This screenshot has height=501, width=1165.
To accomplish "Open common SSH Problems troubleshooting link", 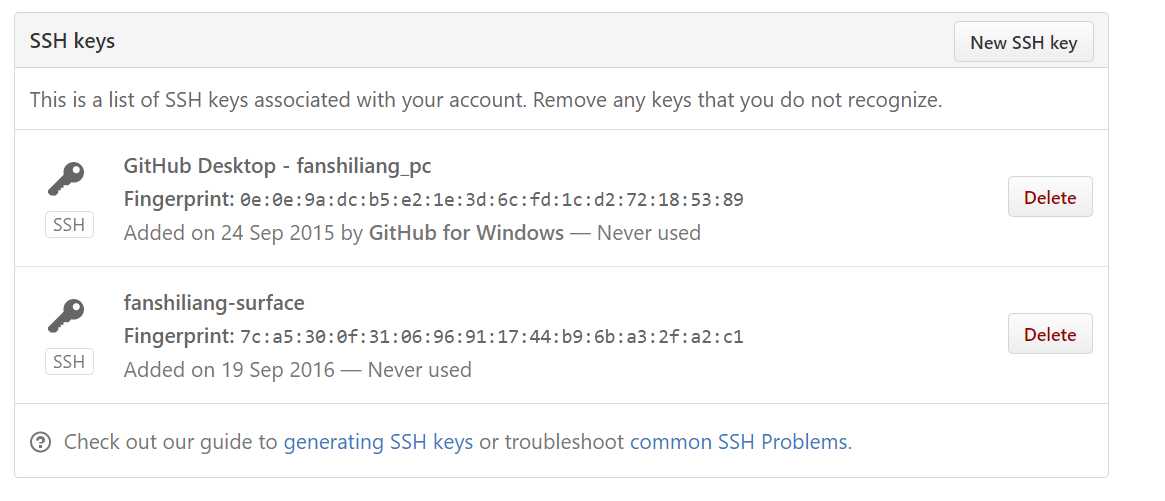I will [x=741, y=442].
